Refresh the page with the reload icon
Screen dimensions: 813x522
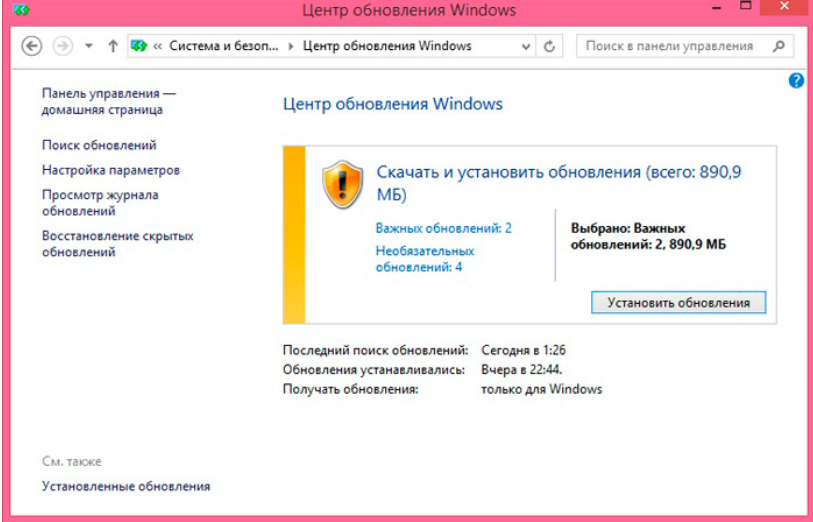tap(549, 47)
